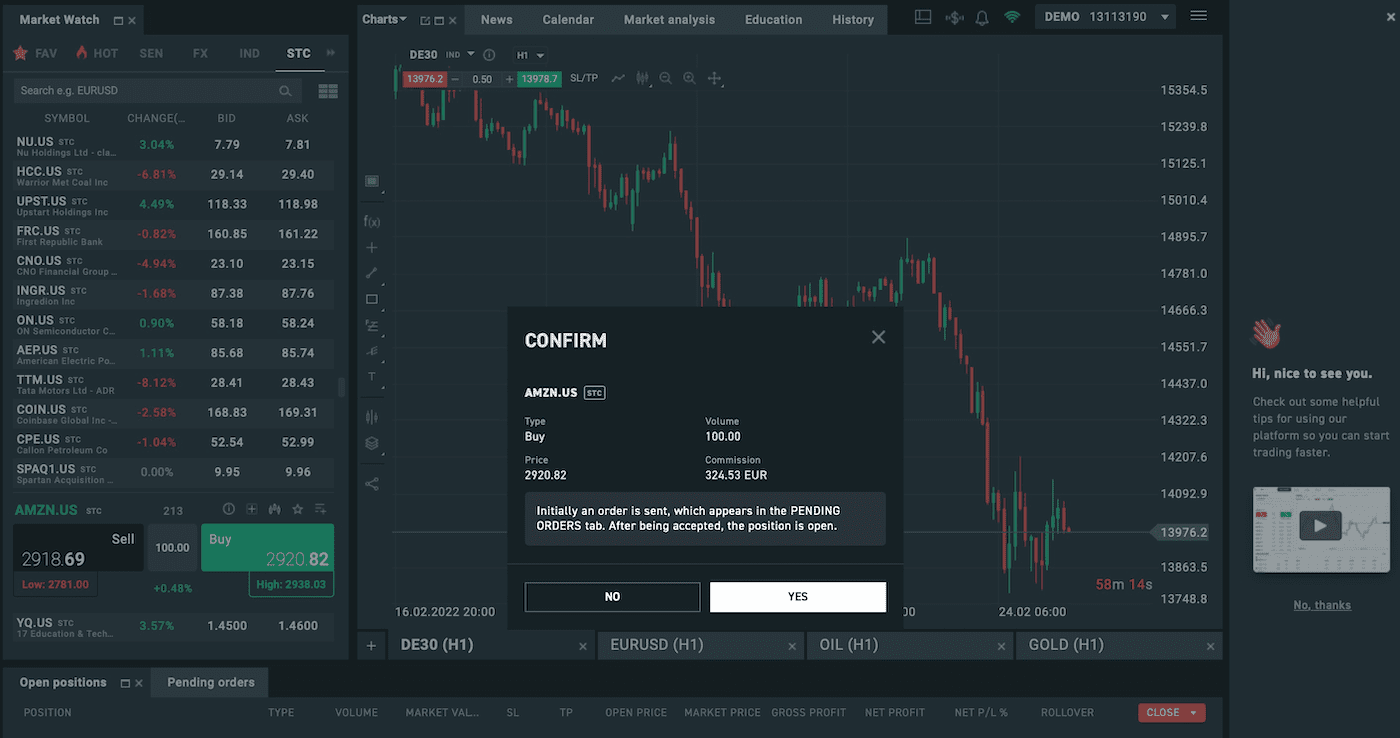Switch to the Pending orders tab

(211, 682)
